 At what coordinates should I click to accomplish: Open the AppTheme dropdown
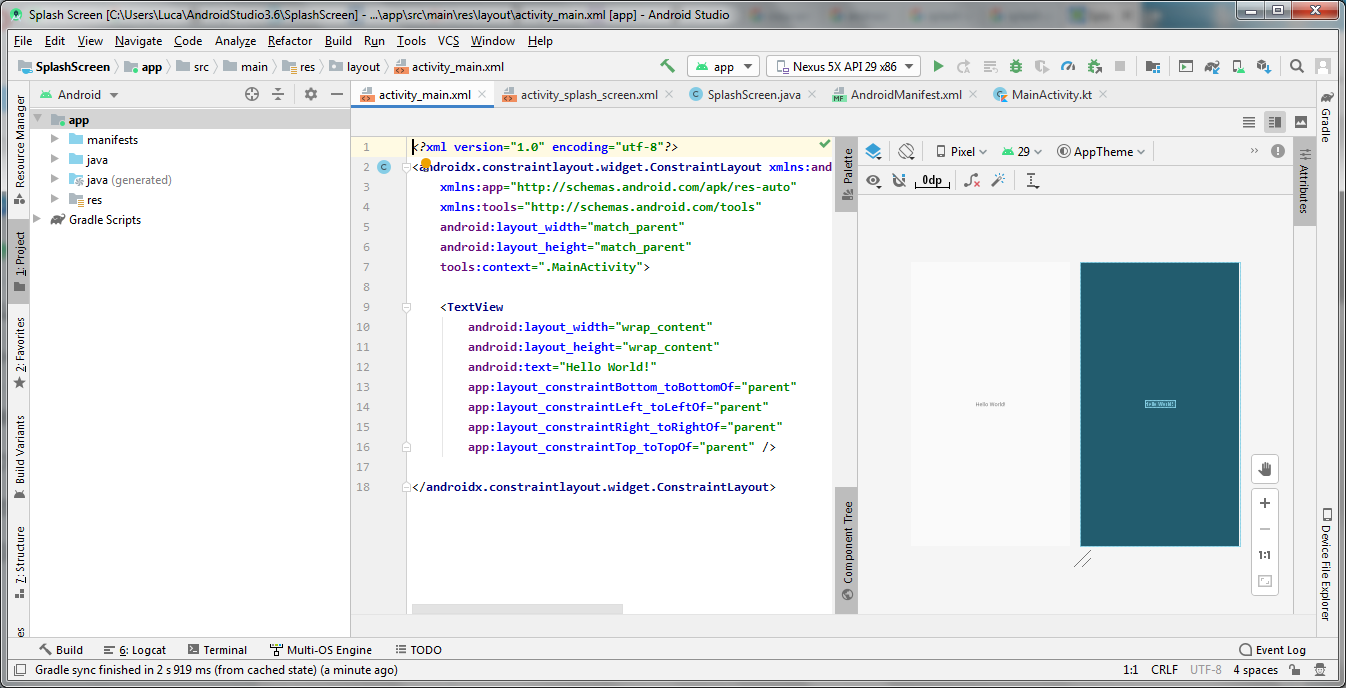1101,152
